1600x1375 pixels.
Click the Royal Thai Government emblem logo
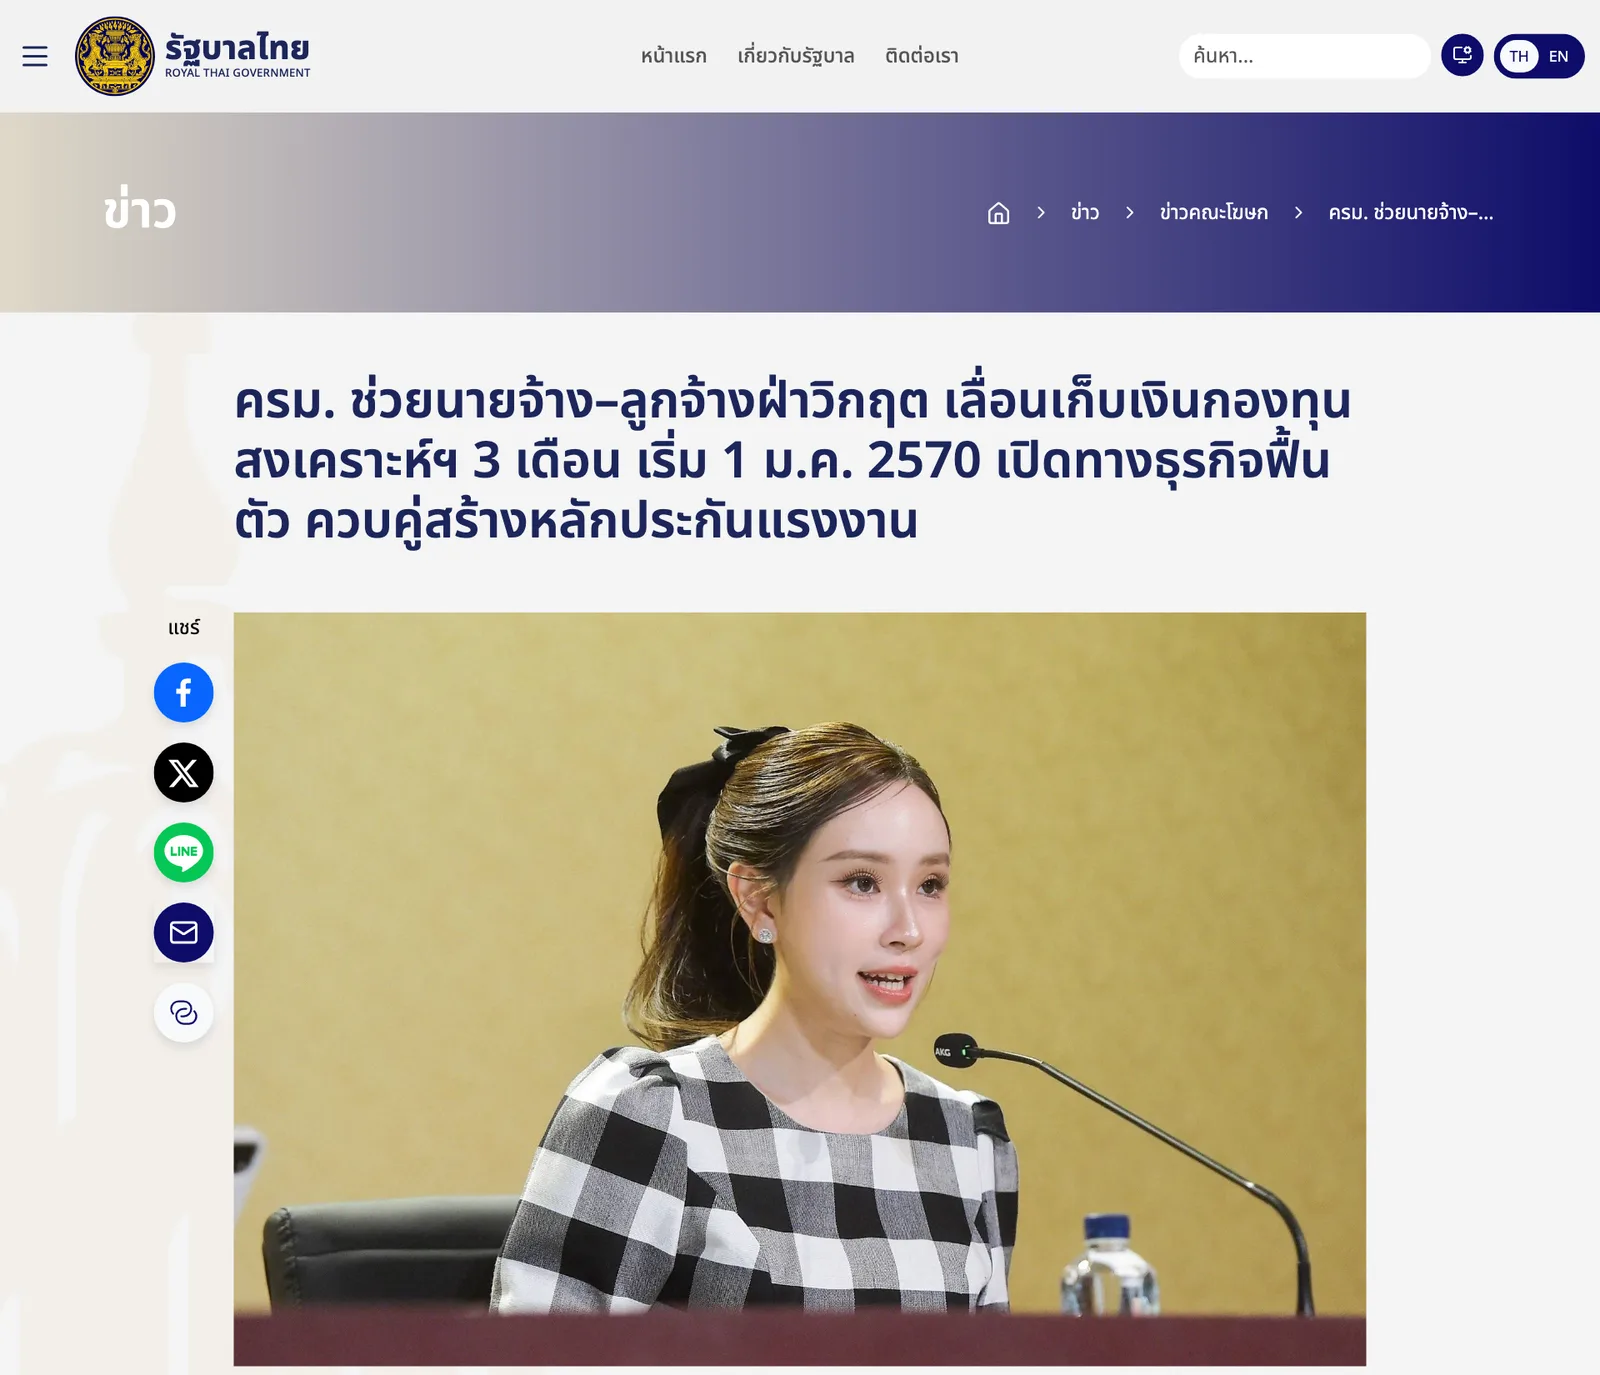click(115, 56)
